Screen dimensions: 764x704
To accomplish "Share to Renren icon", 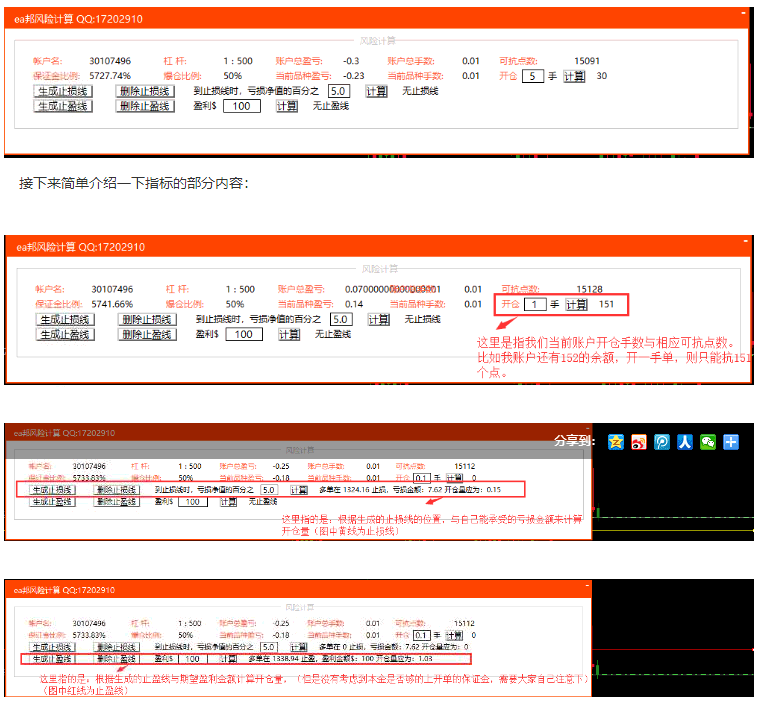I will (685, 442).
